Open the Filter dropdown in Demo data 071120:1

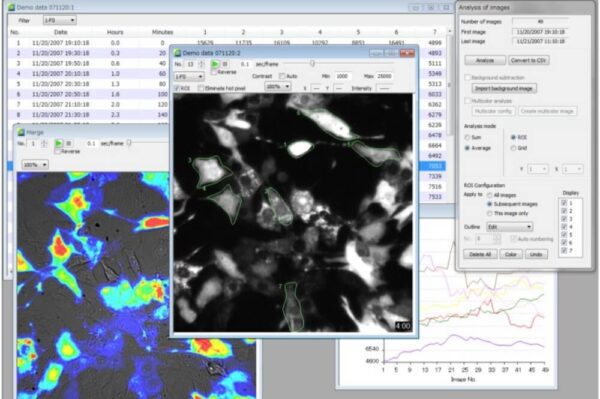tap(59, 20)
